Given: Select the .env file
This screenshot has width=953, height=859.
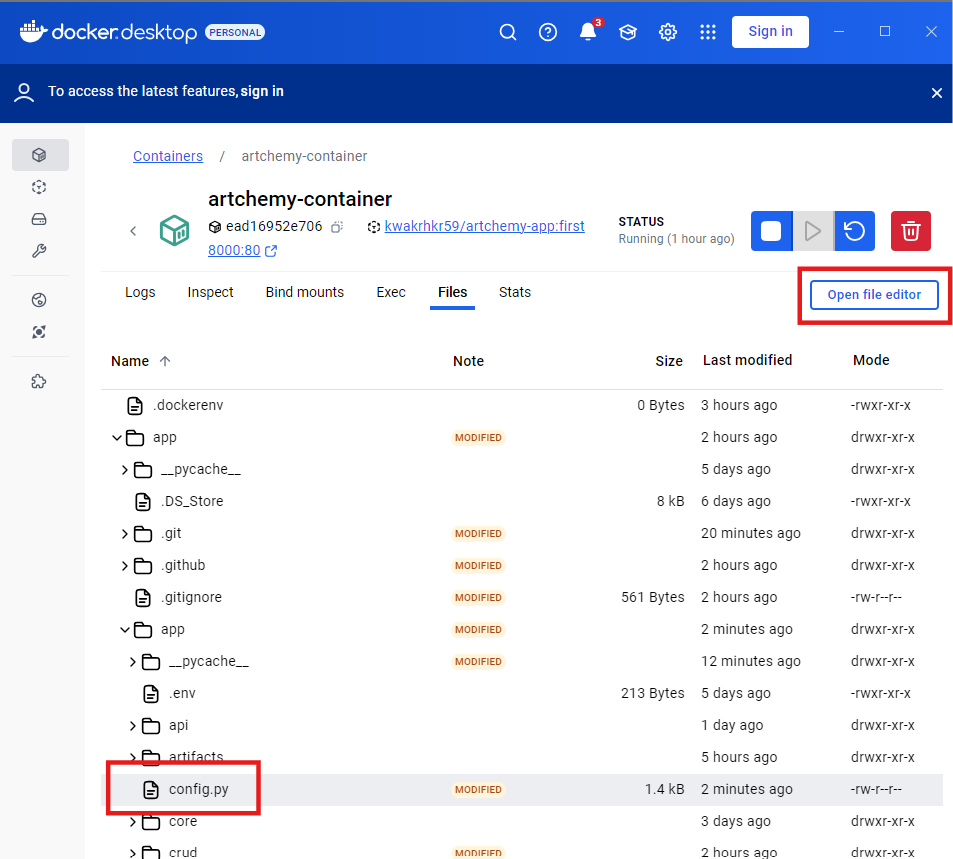Looking at the screenshot, I should (x=182, y=694).
